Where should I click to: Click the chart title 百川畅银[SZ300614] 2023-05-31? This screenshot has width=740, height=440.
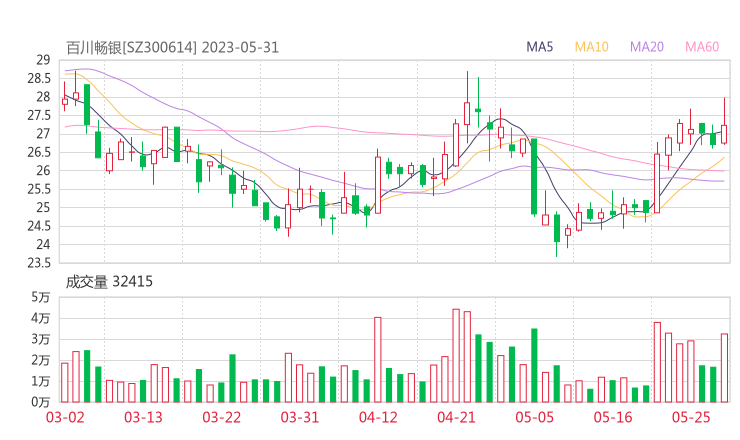(x=172, y=48)
